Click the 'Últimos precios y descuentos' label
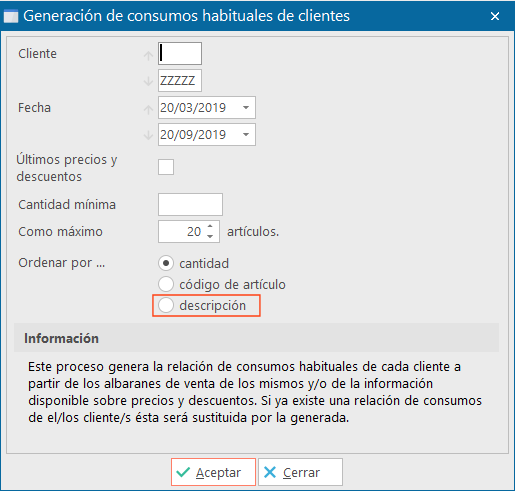The height and width of the screenshot is (491, 515). tap(67, 168)
